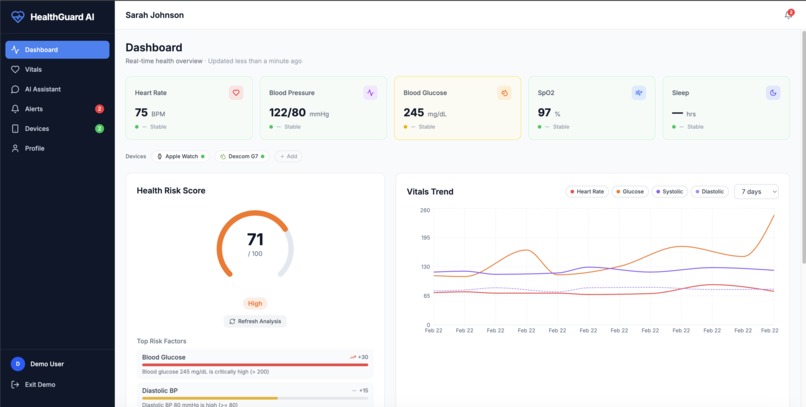Click the green Devices count badge

click(99, 128)
